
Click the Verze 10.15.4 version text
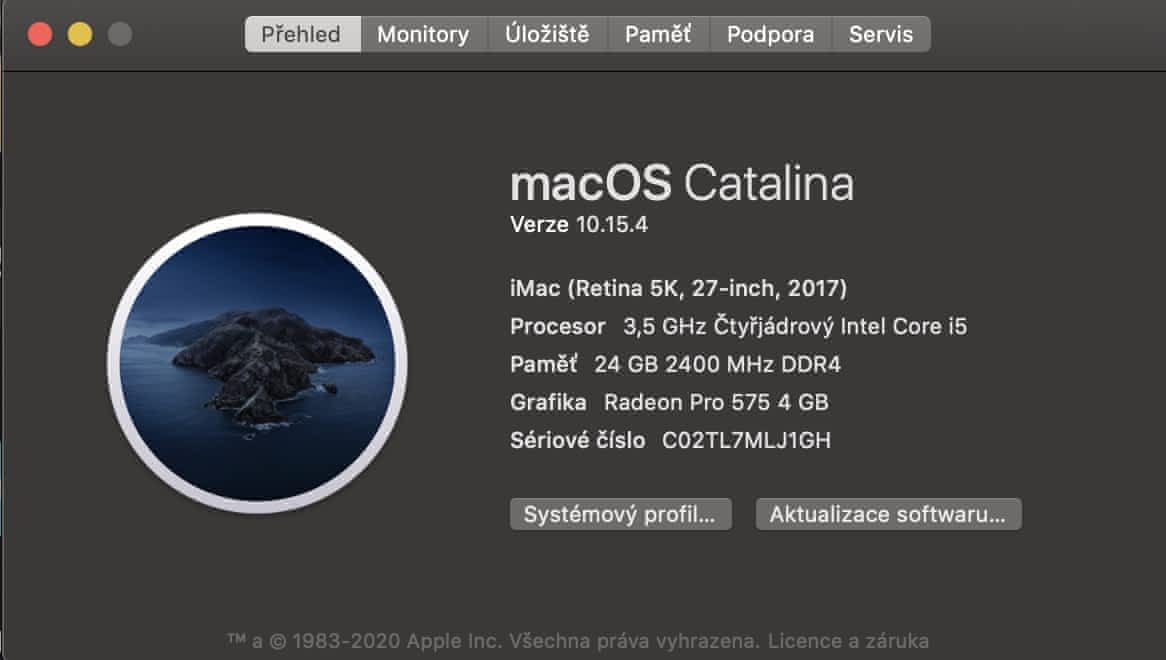click(579, 225)
